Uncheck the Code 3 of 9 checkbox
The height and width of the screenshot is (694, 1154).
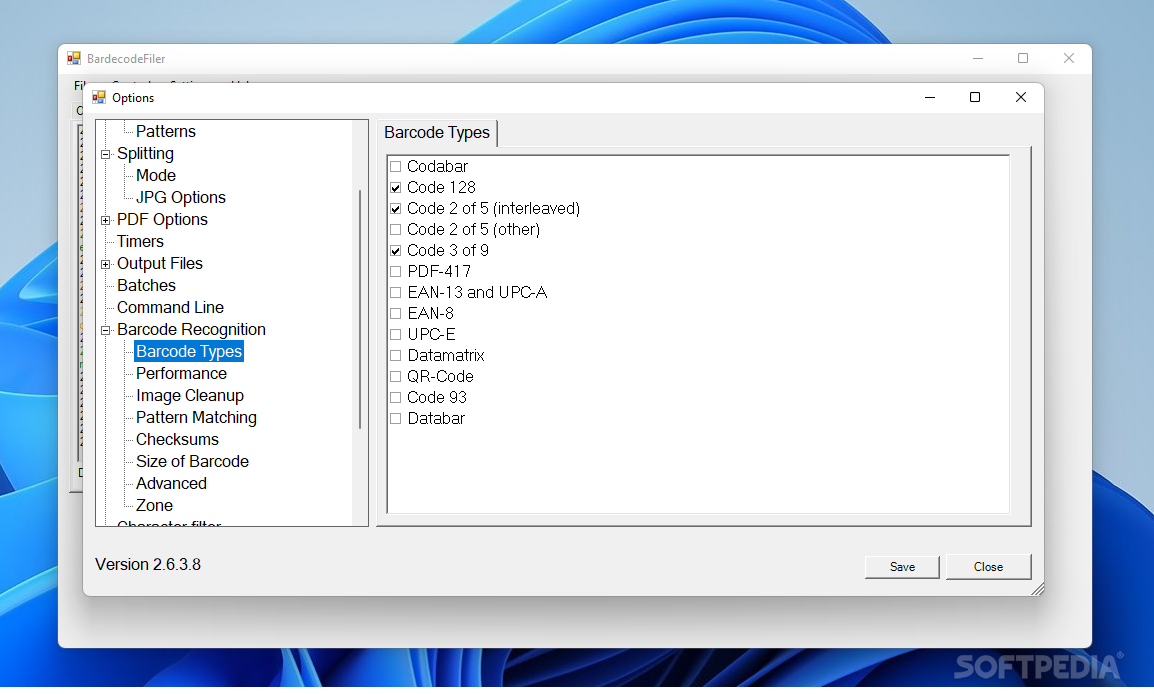tap(395, 251)
